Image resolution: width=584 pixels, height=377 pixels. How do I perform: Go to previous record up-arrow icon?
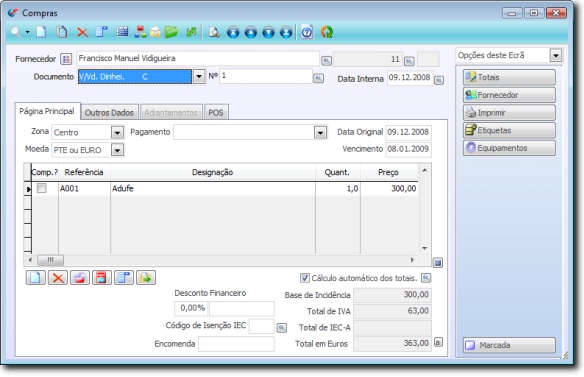coord(251,32)
